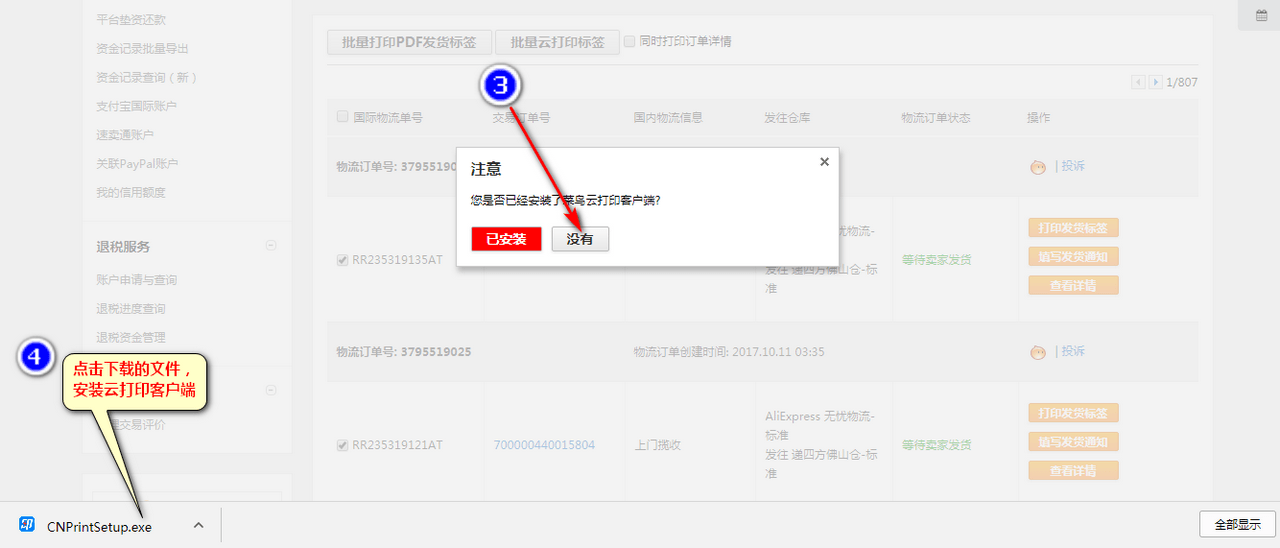Click 投诉 link for order 3795519025
The height and width of the screenshot is (548, 1280).
[1072, 351]
